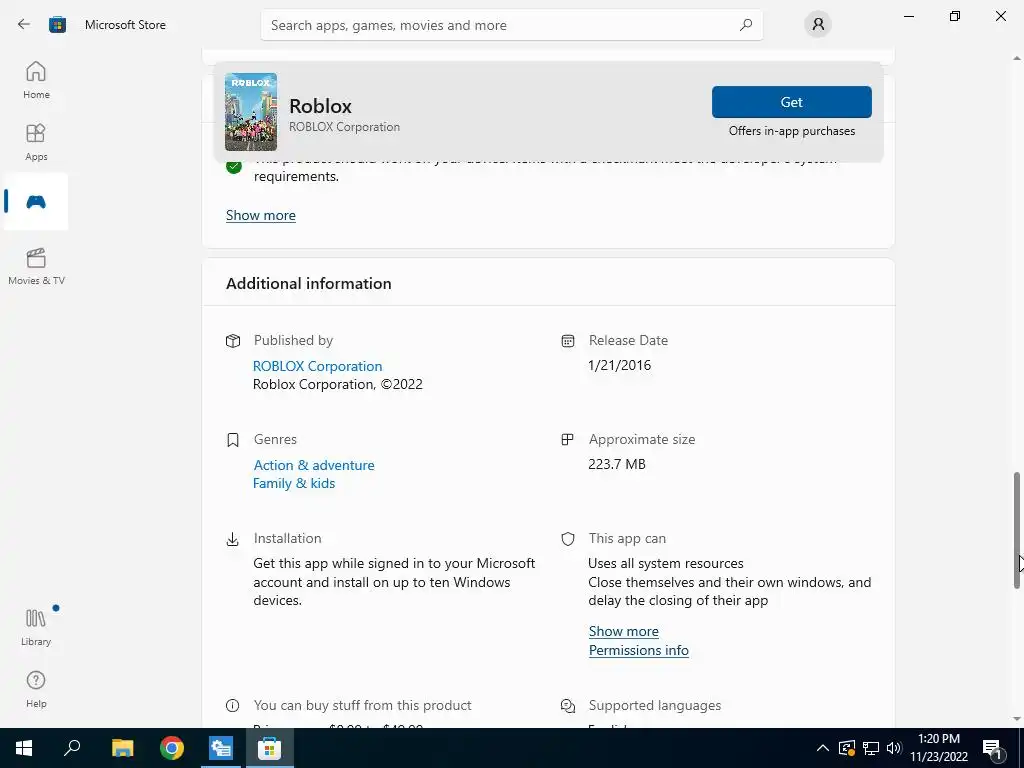Image resolution: width=1024 pixels, height=768 pixels.
Task: Open the user account profile icon
Action: [x=818, y=25]
